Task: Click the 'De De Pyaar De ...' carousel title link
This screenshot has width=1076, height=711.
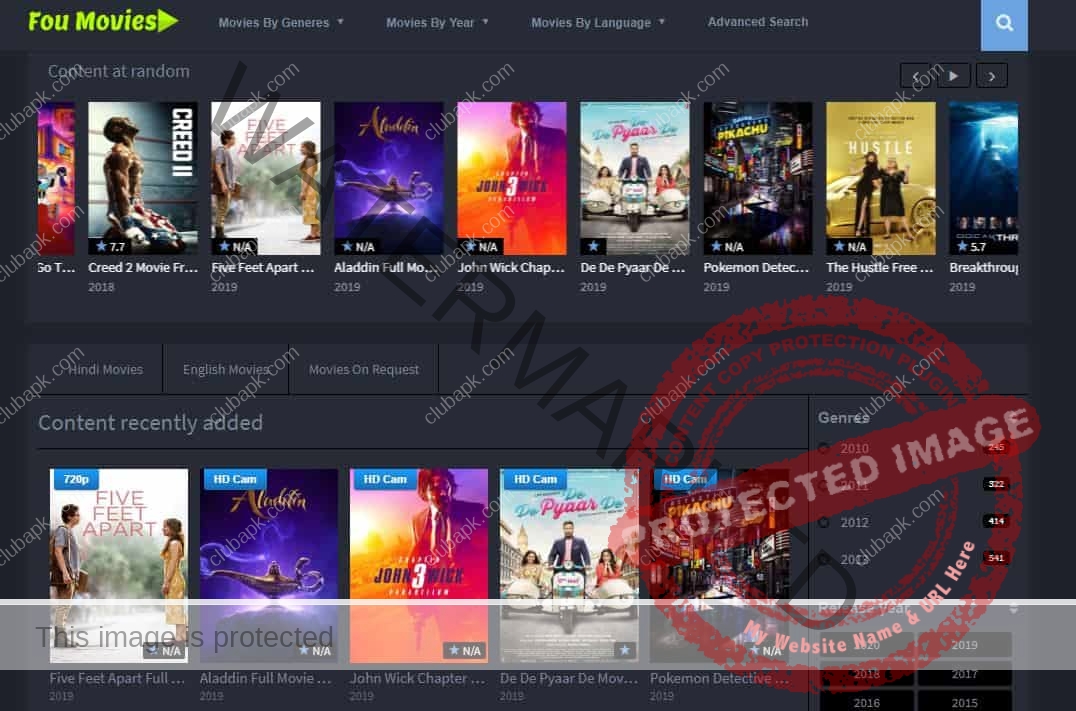Action: 633,268
